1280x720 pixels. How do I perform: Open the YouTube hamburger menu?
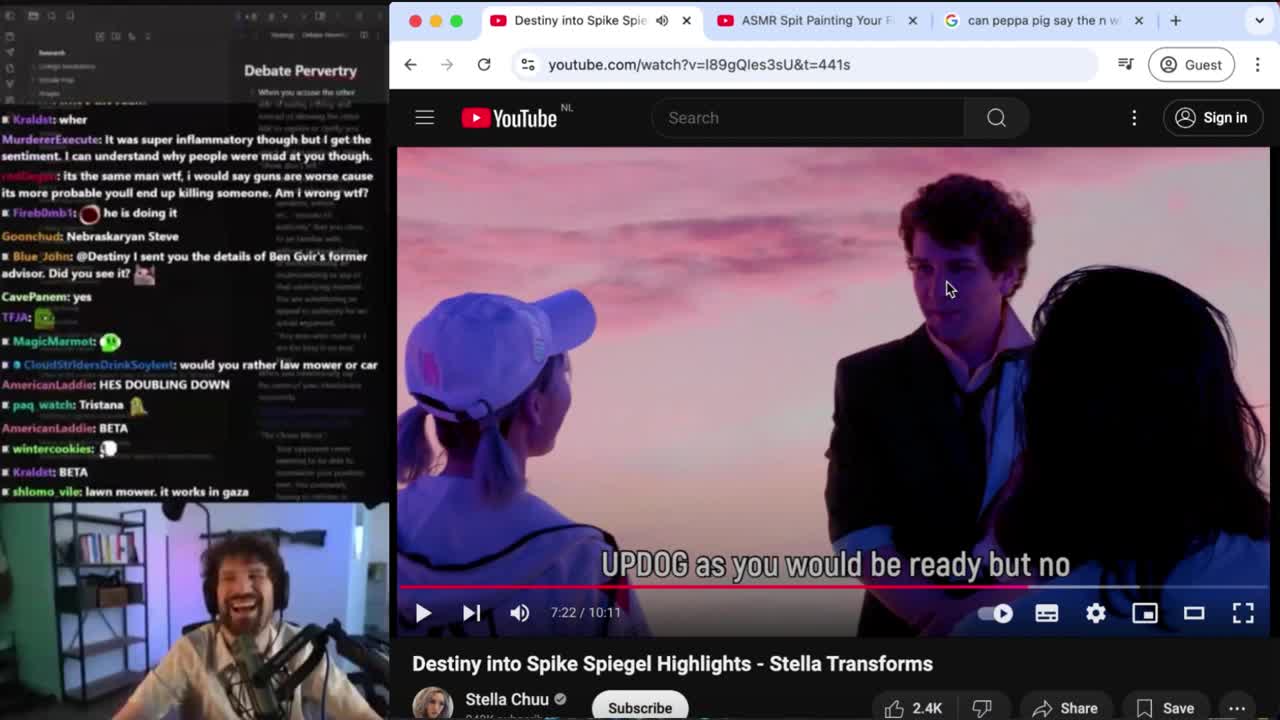click(424, 117)
